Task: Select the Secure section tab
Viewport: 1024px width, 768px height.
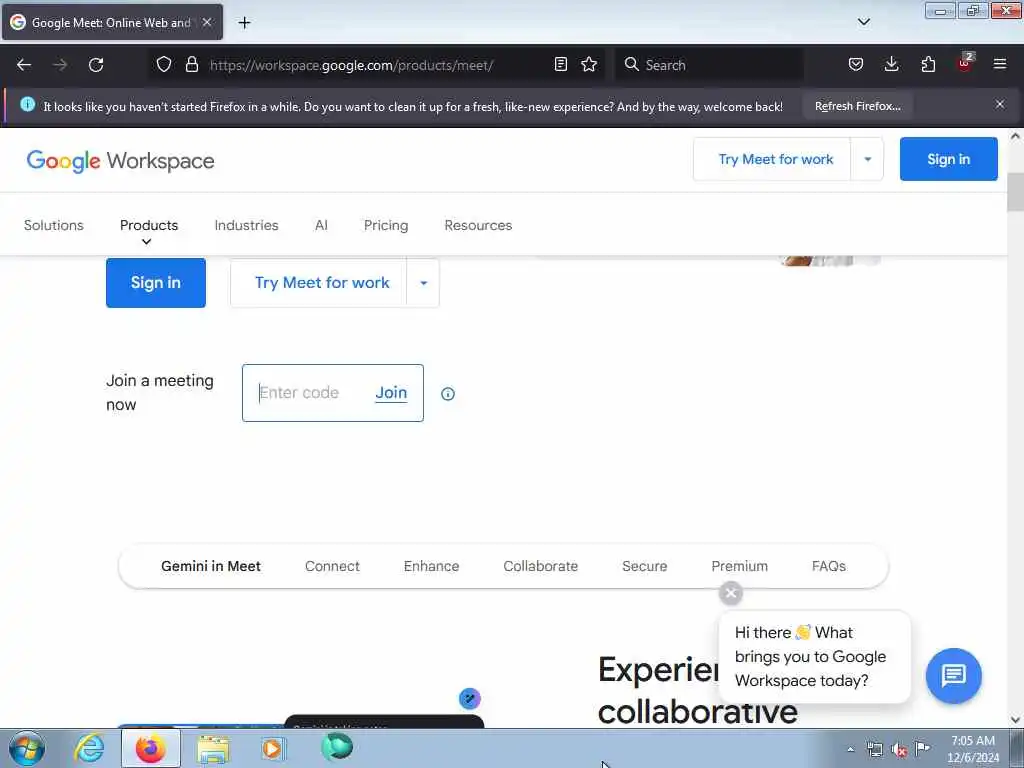Action: click(645, 566)
